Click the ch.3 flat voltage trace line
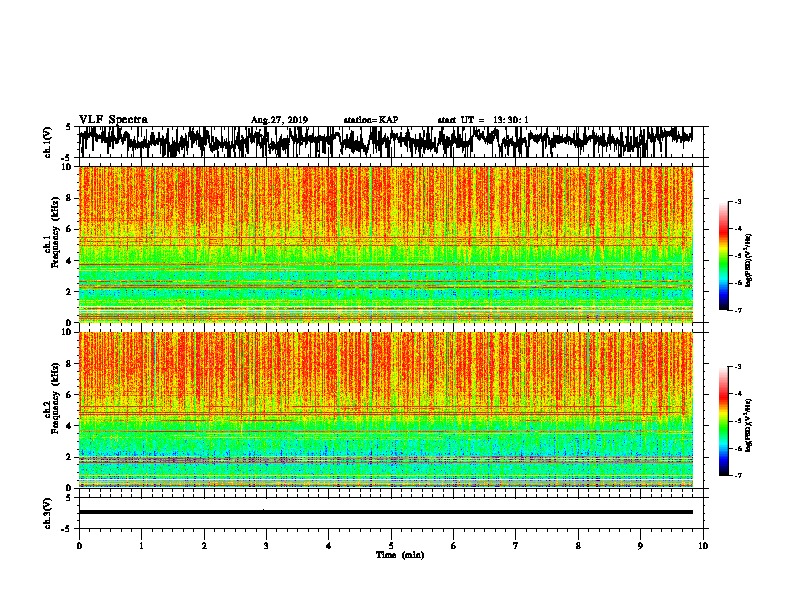792x612 pixels. pos(386,512)
